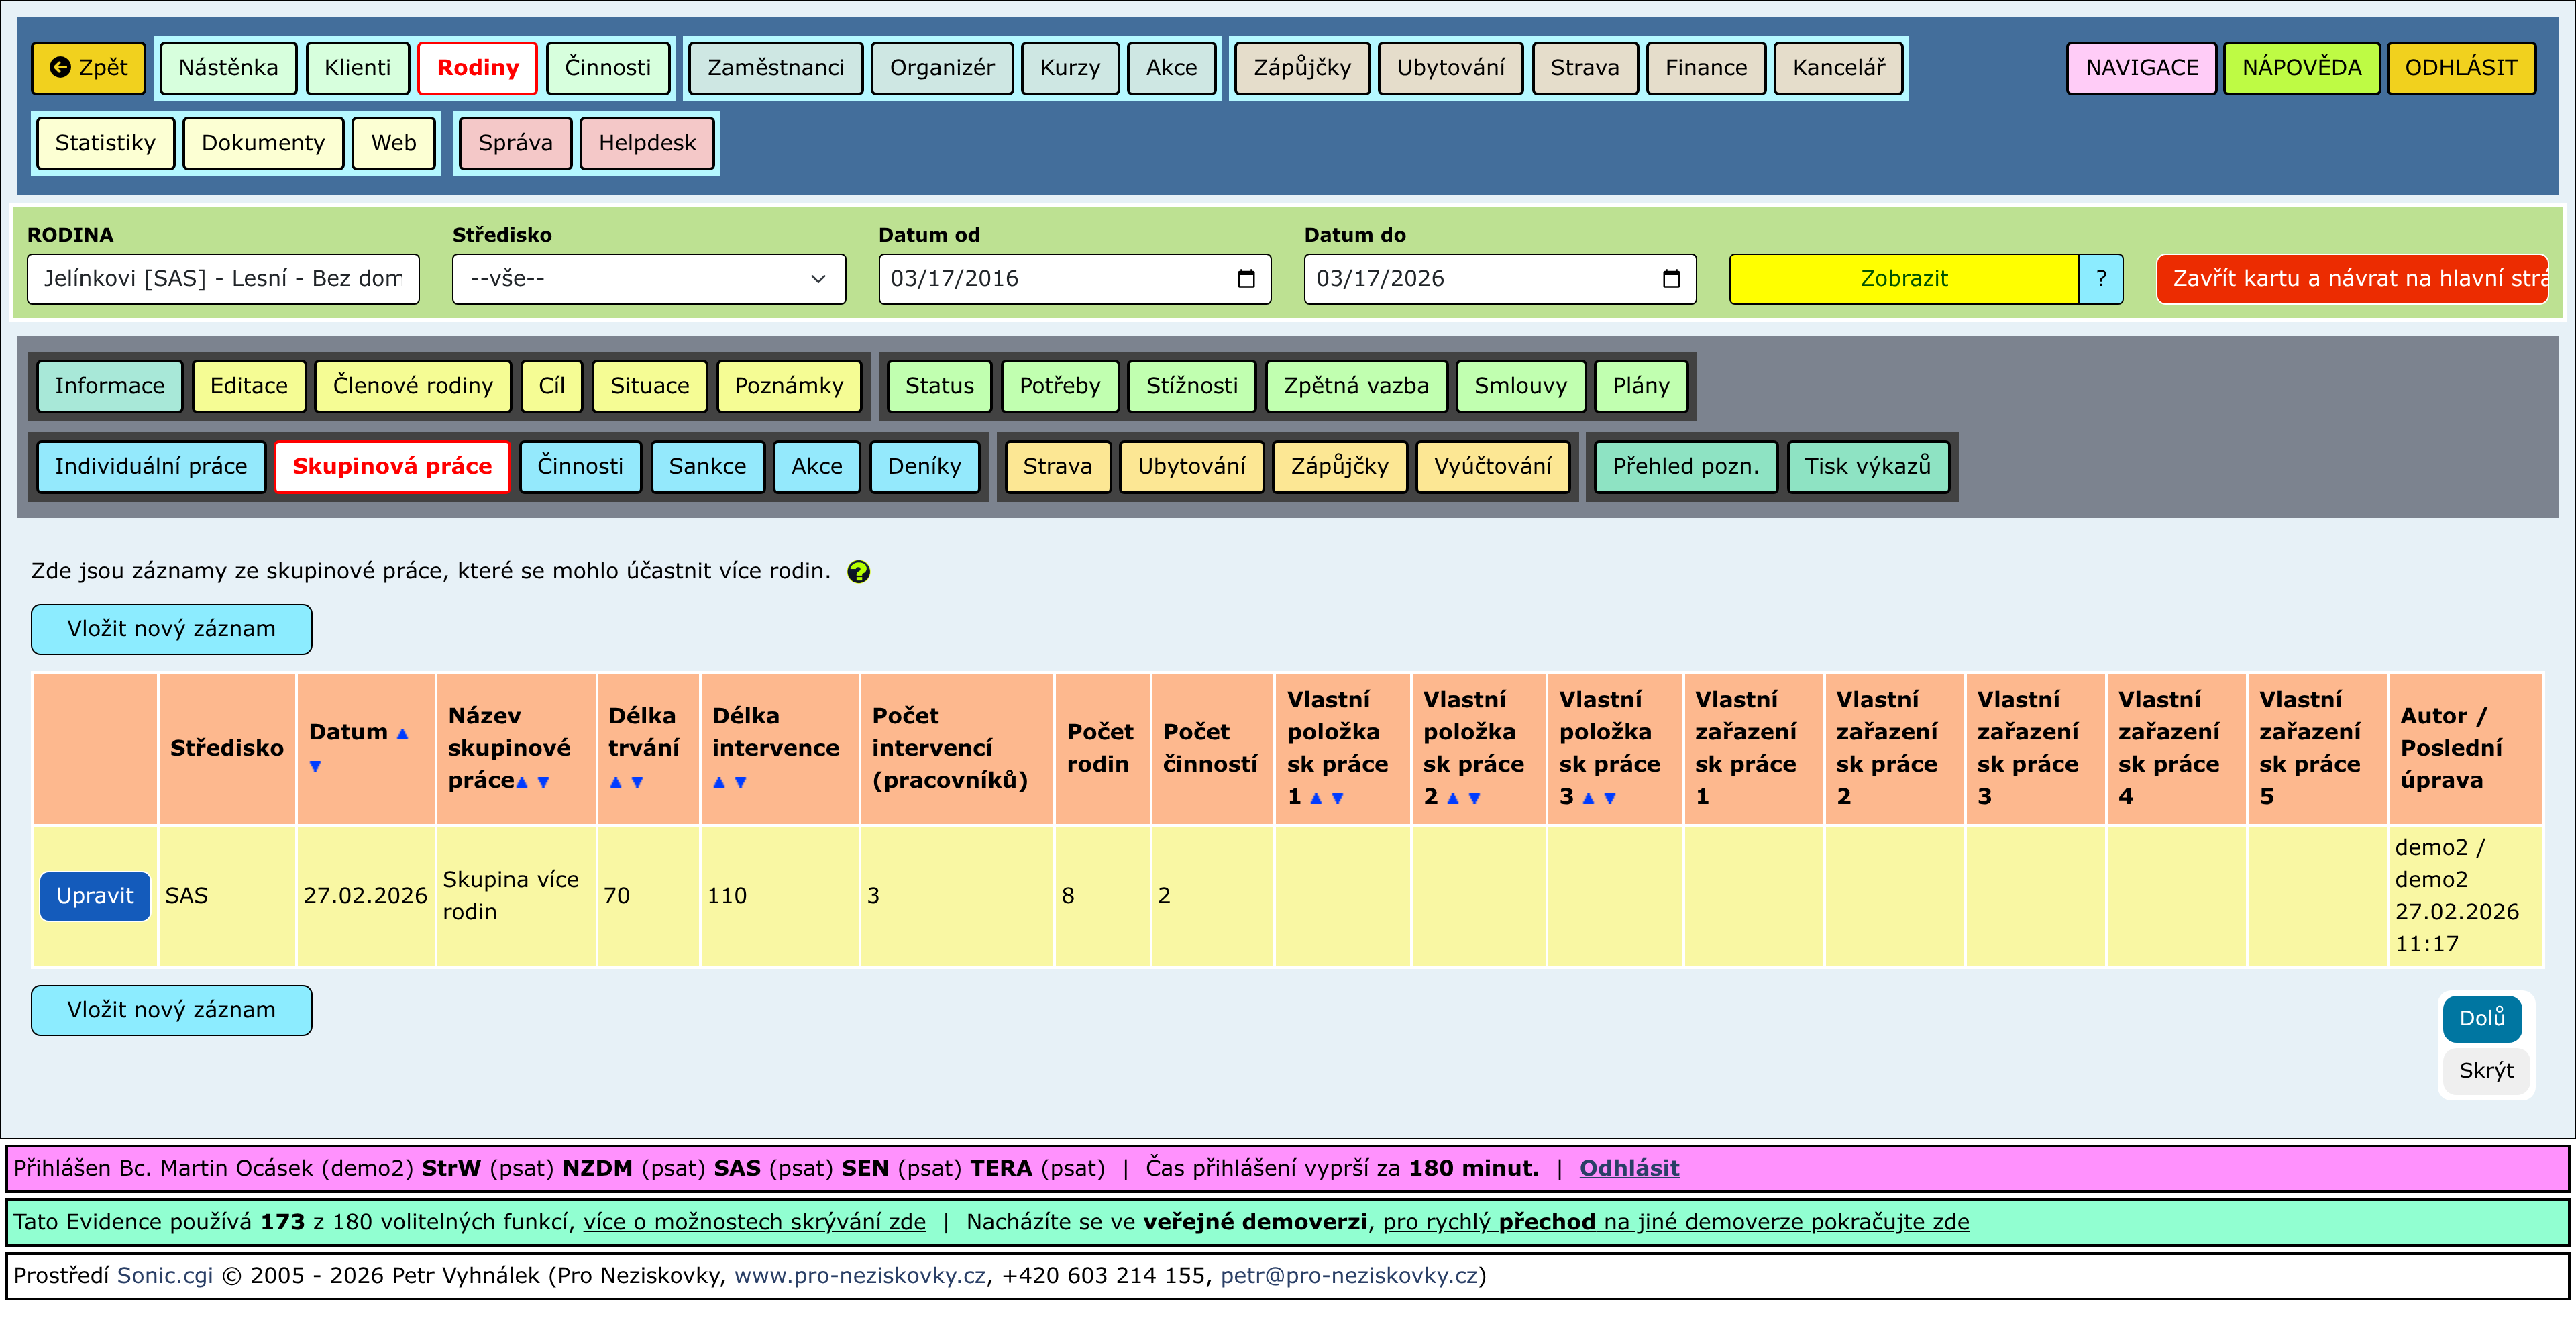Image resolution: width=2576 pixels, height=1338 pixels.
Task: Sort Délka trvání column ascending
Action: pos(616,783)
